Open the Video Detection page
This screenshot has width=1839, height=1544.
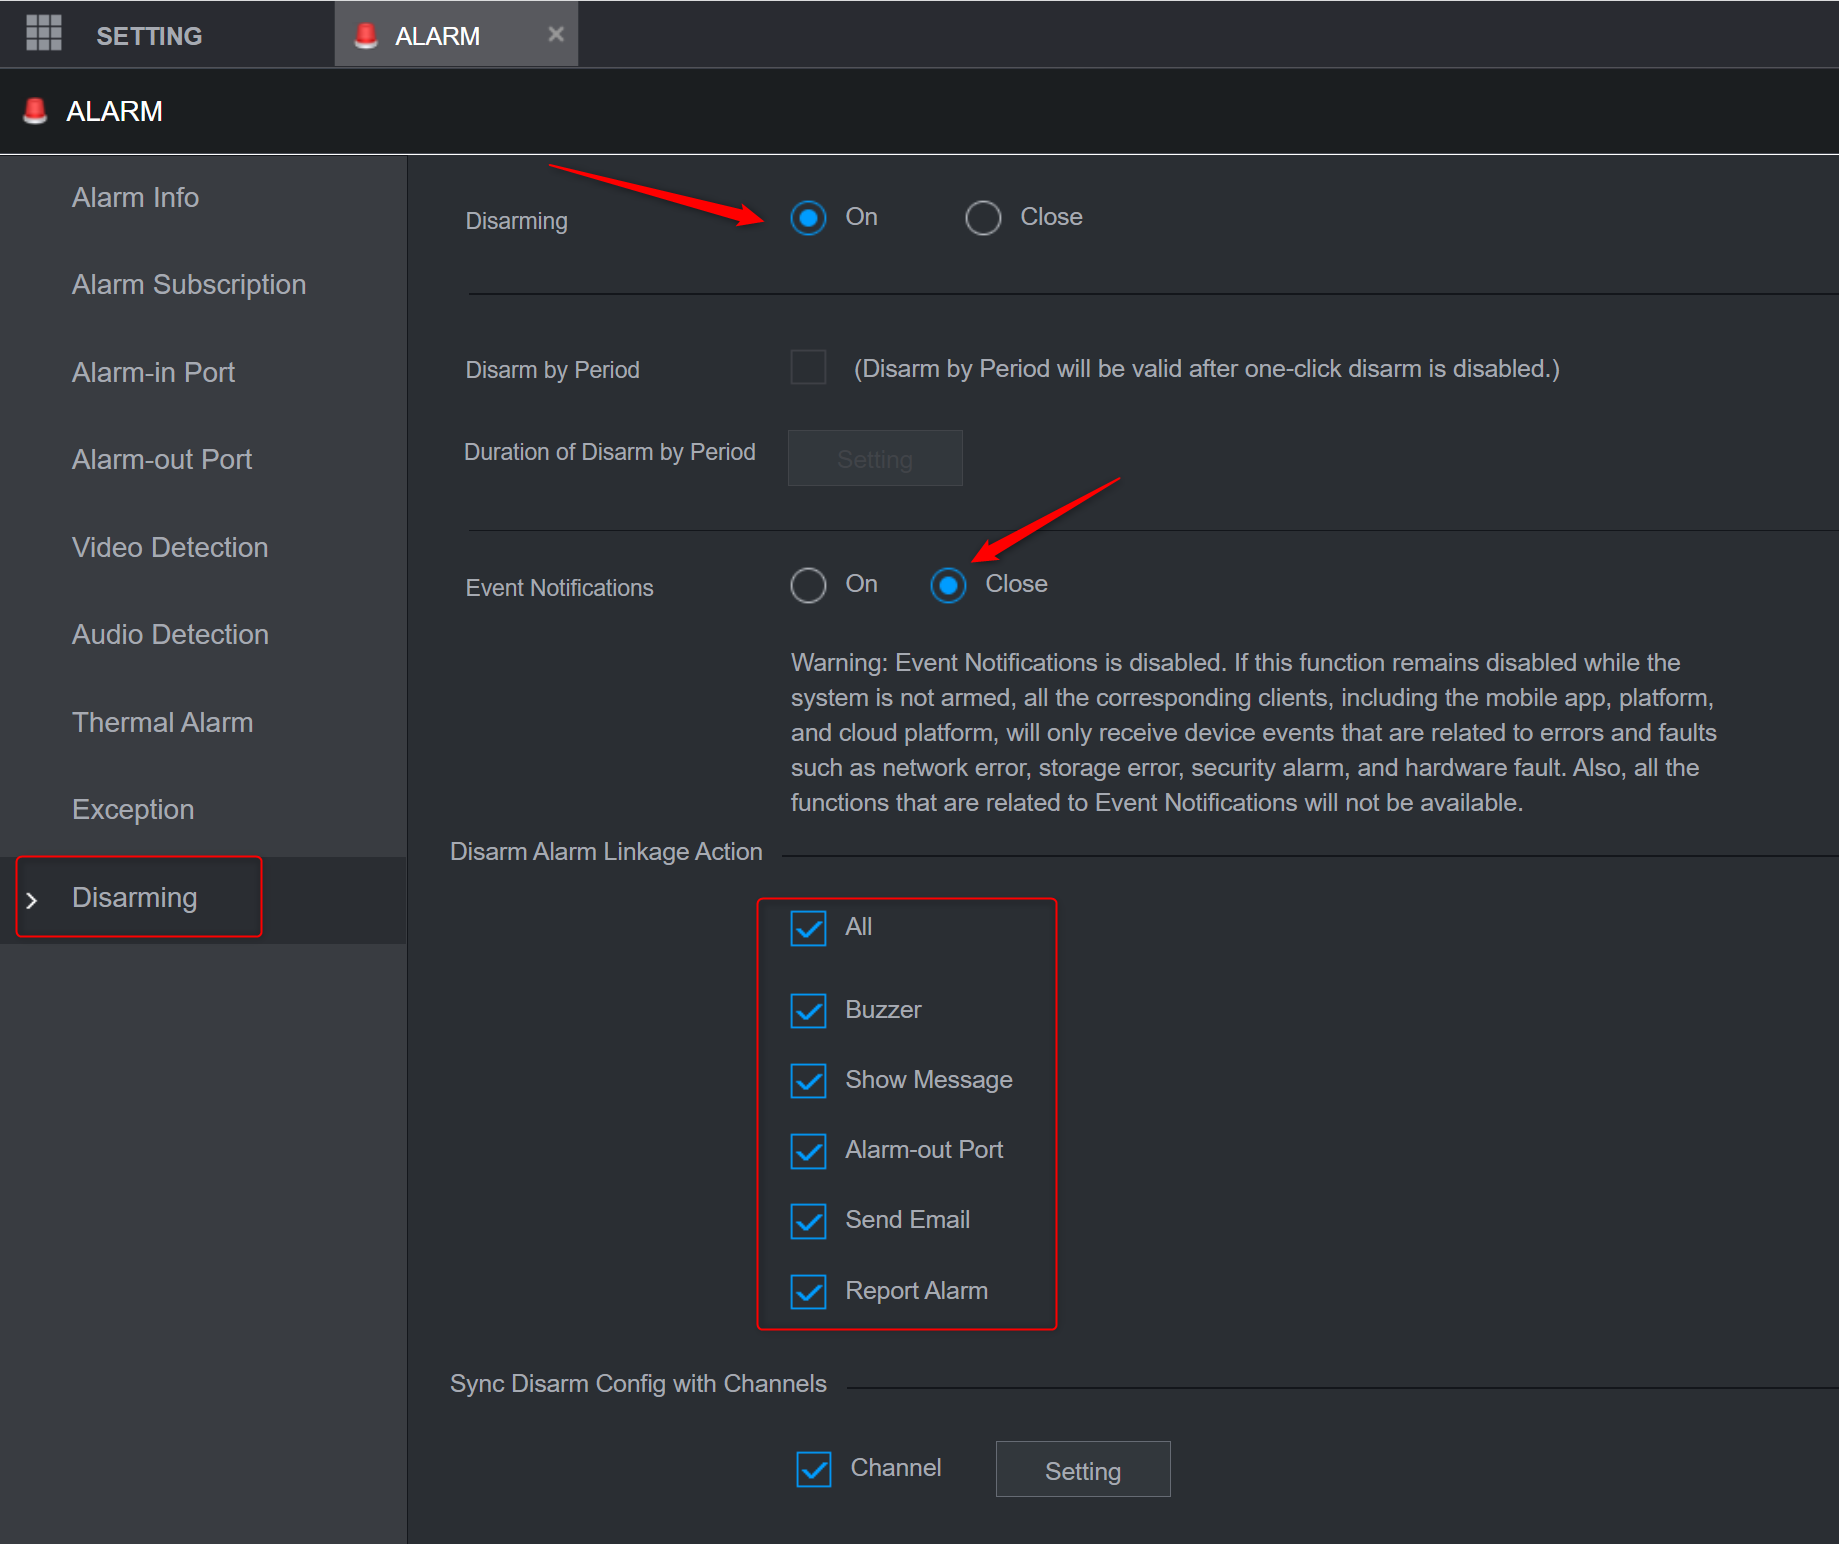point(169,547)
